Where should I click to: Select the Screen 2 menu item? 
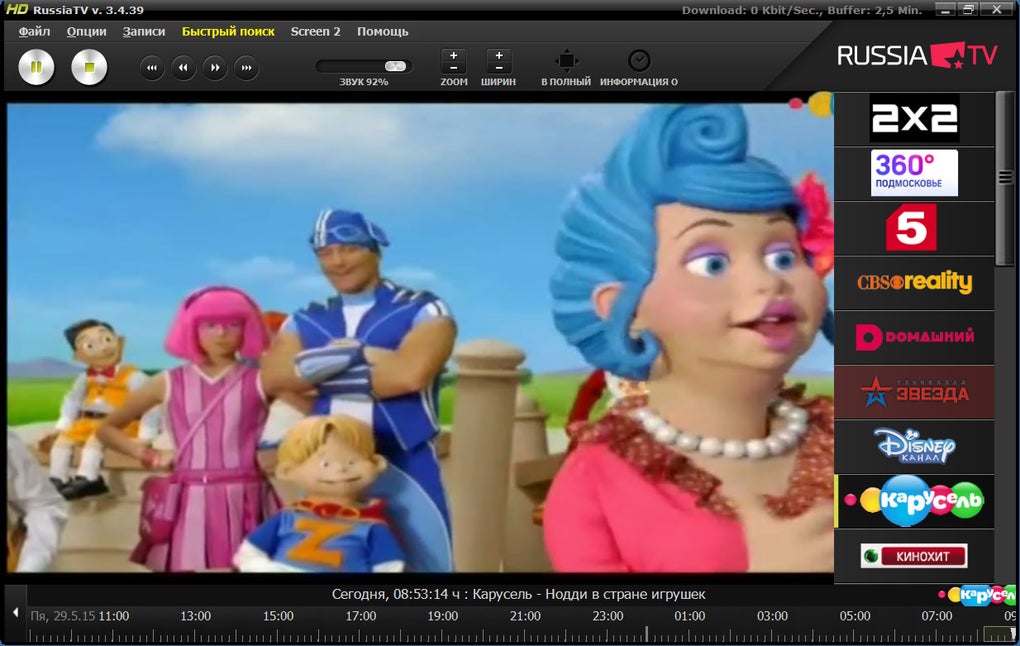(315, 31)
